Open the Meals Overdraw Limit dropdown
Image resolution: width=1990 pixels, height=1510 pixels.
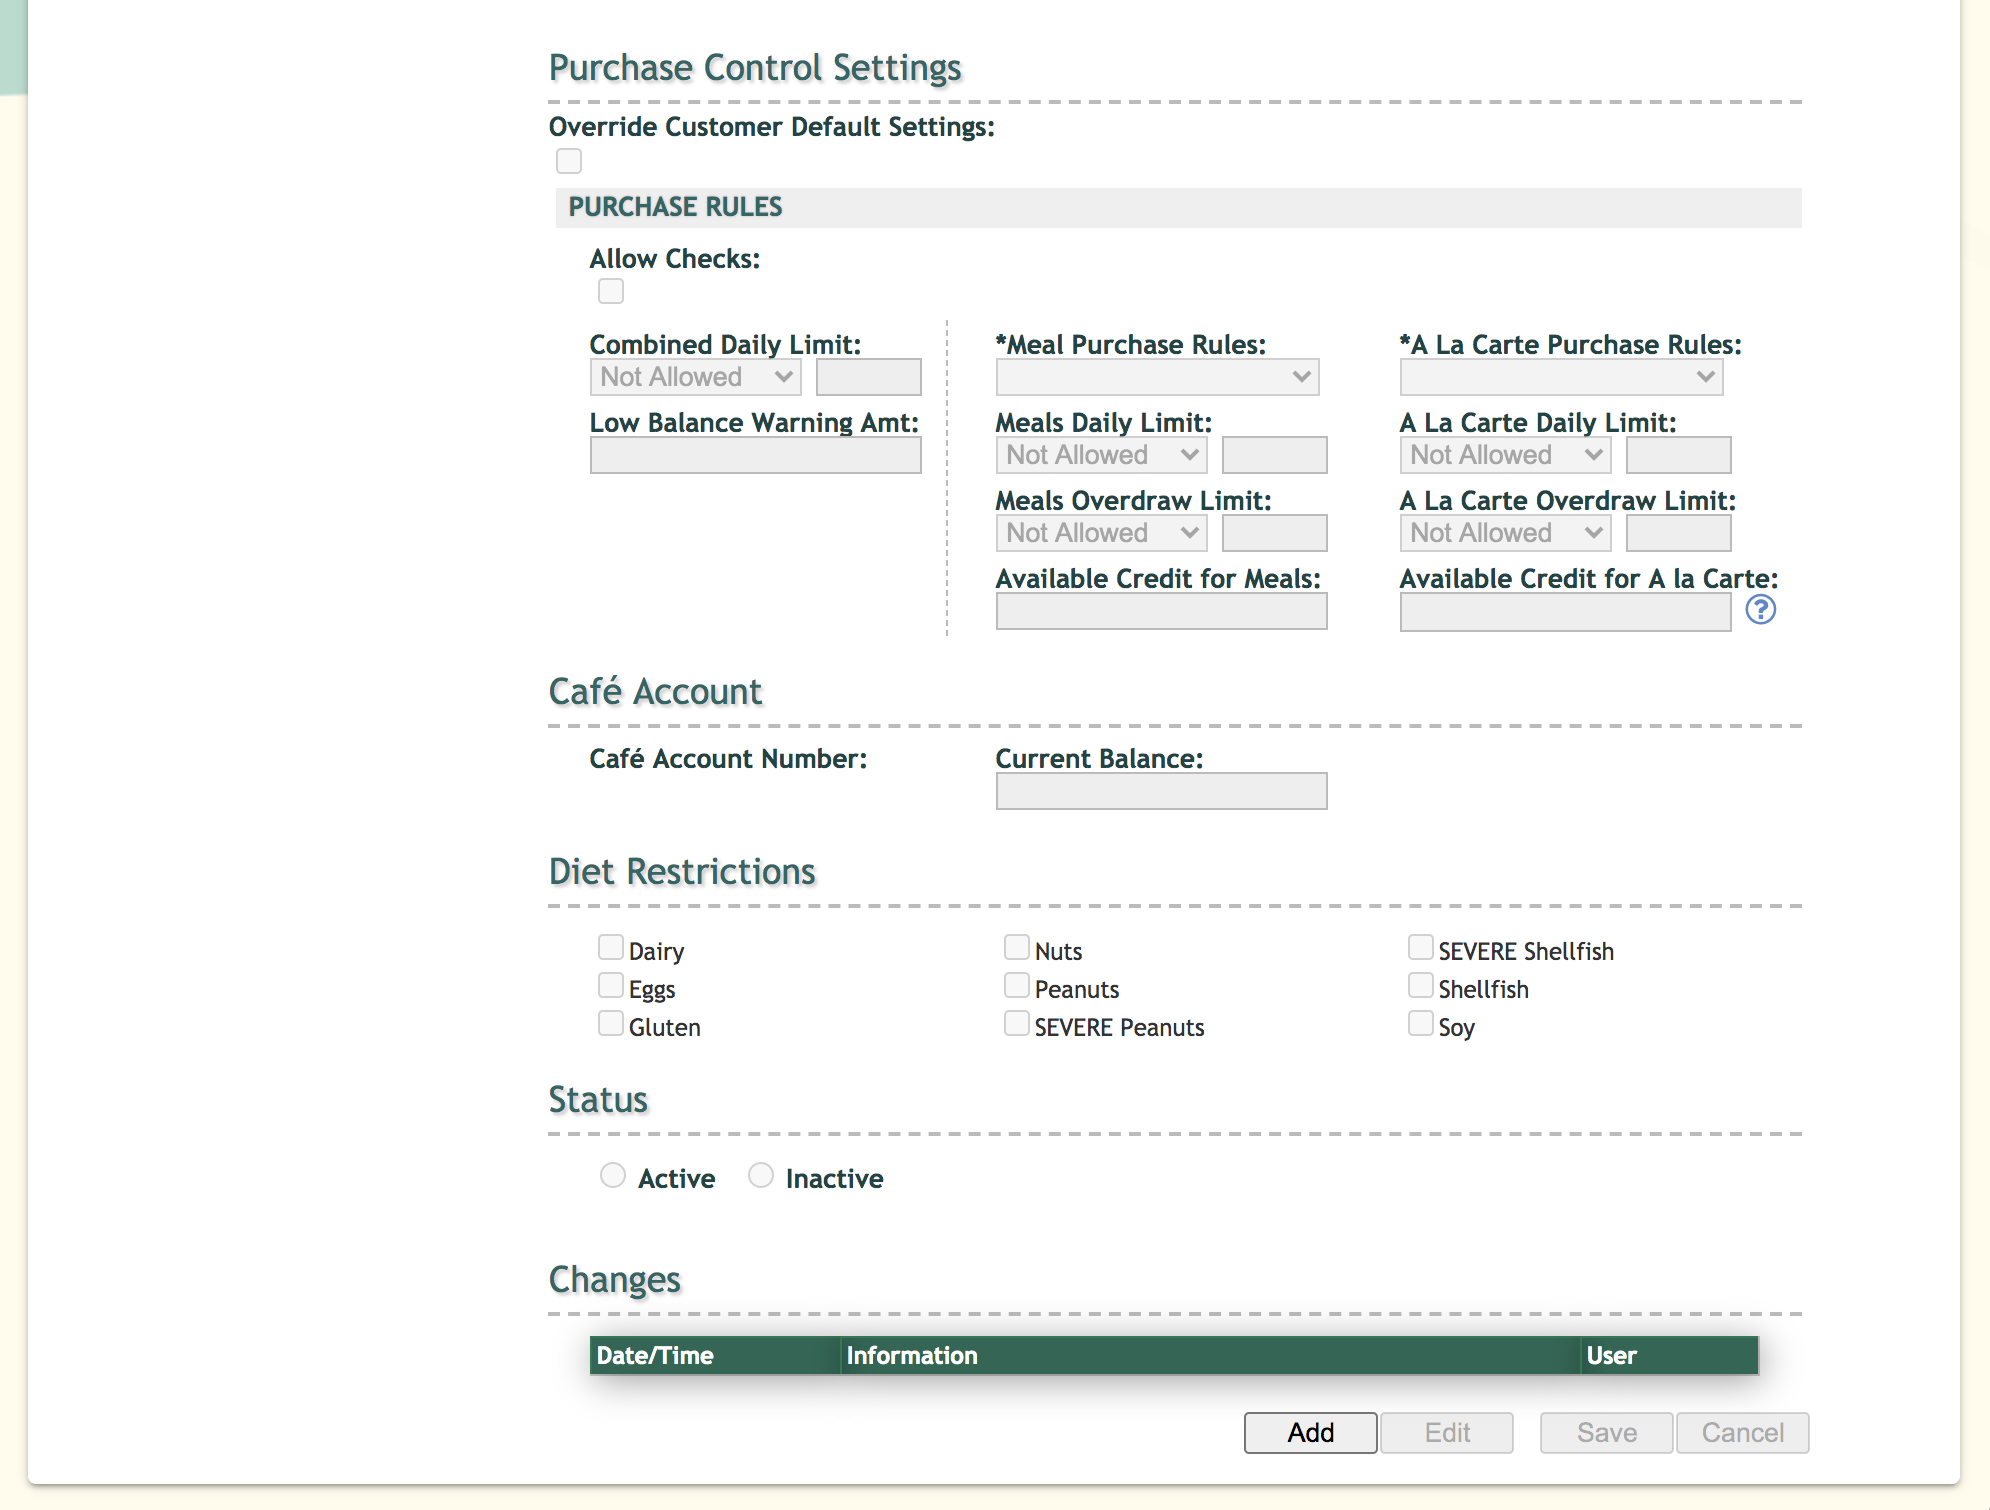click(x=1101, y=533)
